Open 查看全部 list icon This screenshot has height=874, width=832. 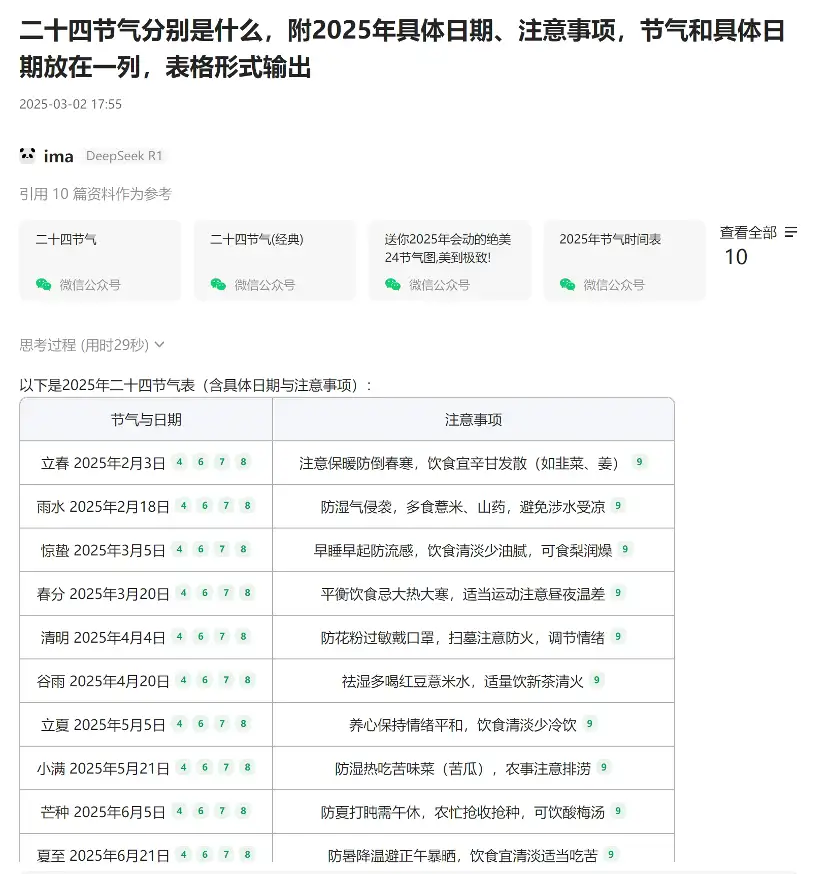[791, 232]
